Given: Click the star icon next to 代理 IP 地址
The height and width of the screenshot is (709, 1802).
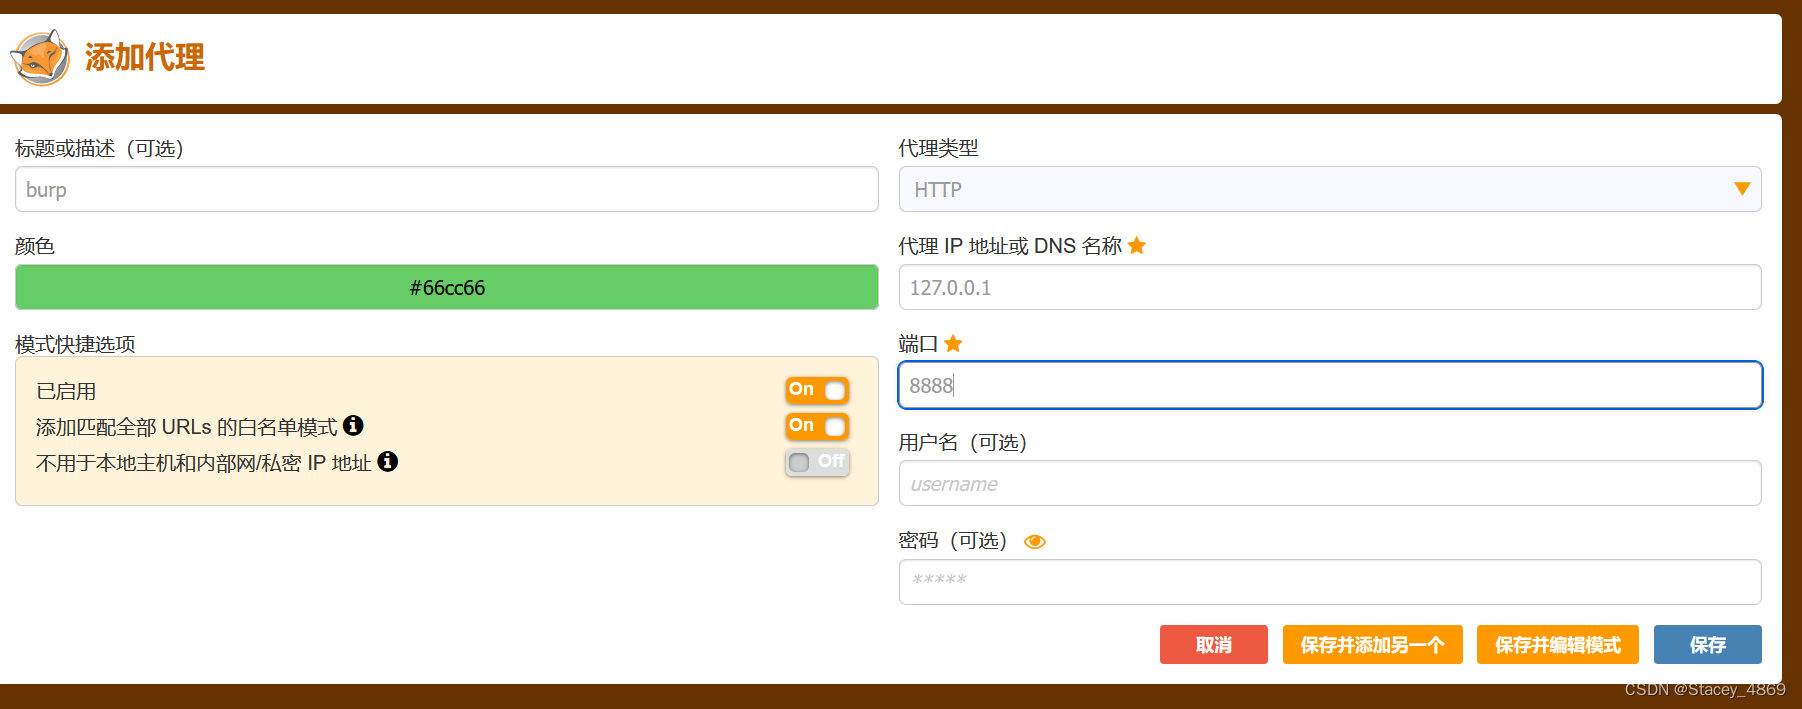Looking at the screenshot, I should coord(1137,245).
